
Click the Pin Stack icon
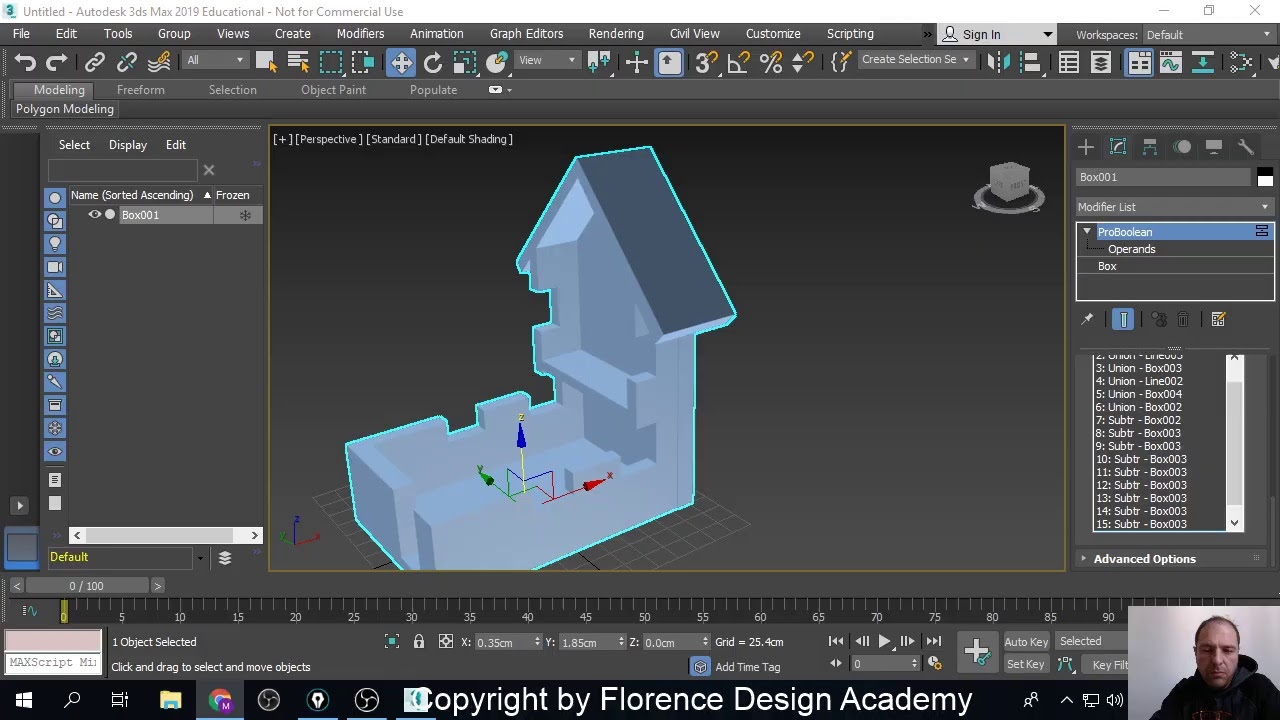pyautogui.click(x=1087, y=319)
